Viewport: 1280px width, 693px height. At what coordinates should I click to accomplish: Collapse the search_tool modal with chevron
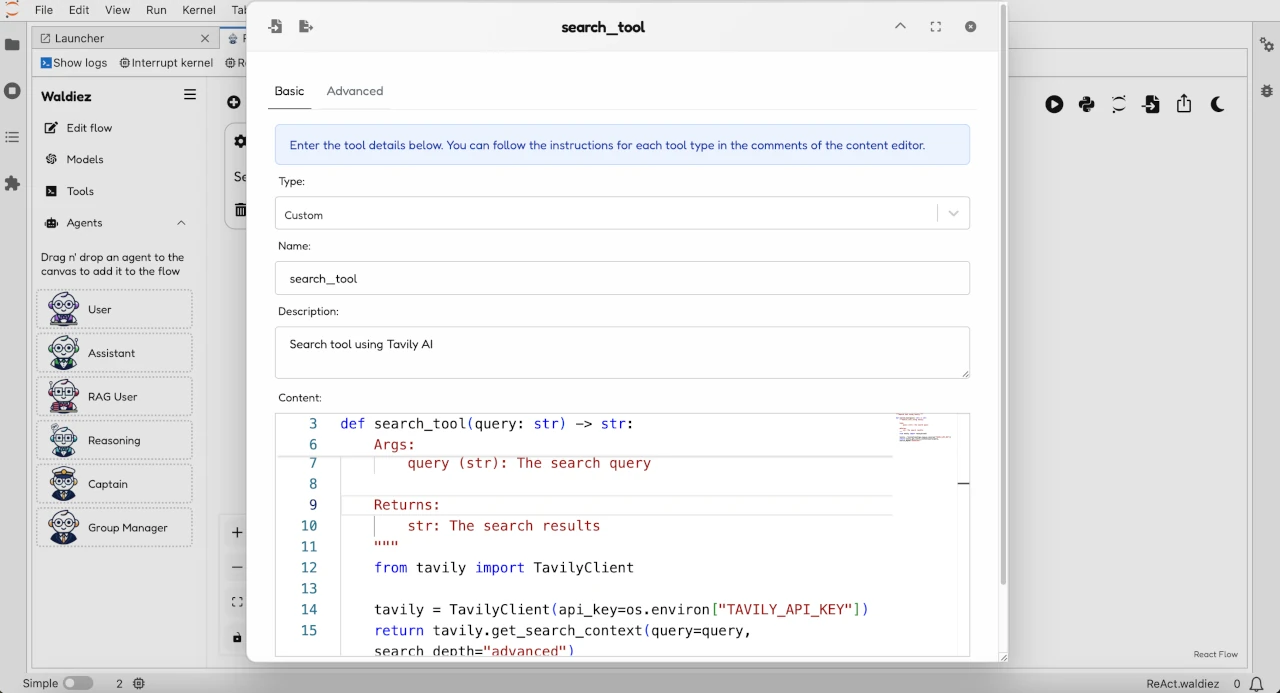(x=899, y=27)
